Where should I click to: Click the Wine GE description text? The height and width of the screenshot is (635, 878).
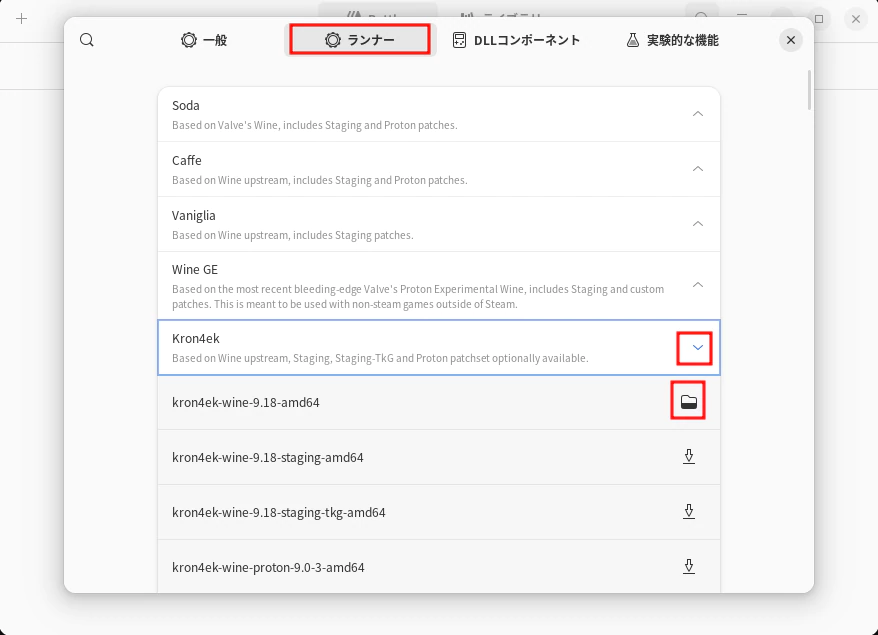[417, 296]
